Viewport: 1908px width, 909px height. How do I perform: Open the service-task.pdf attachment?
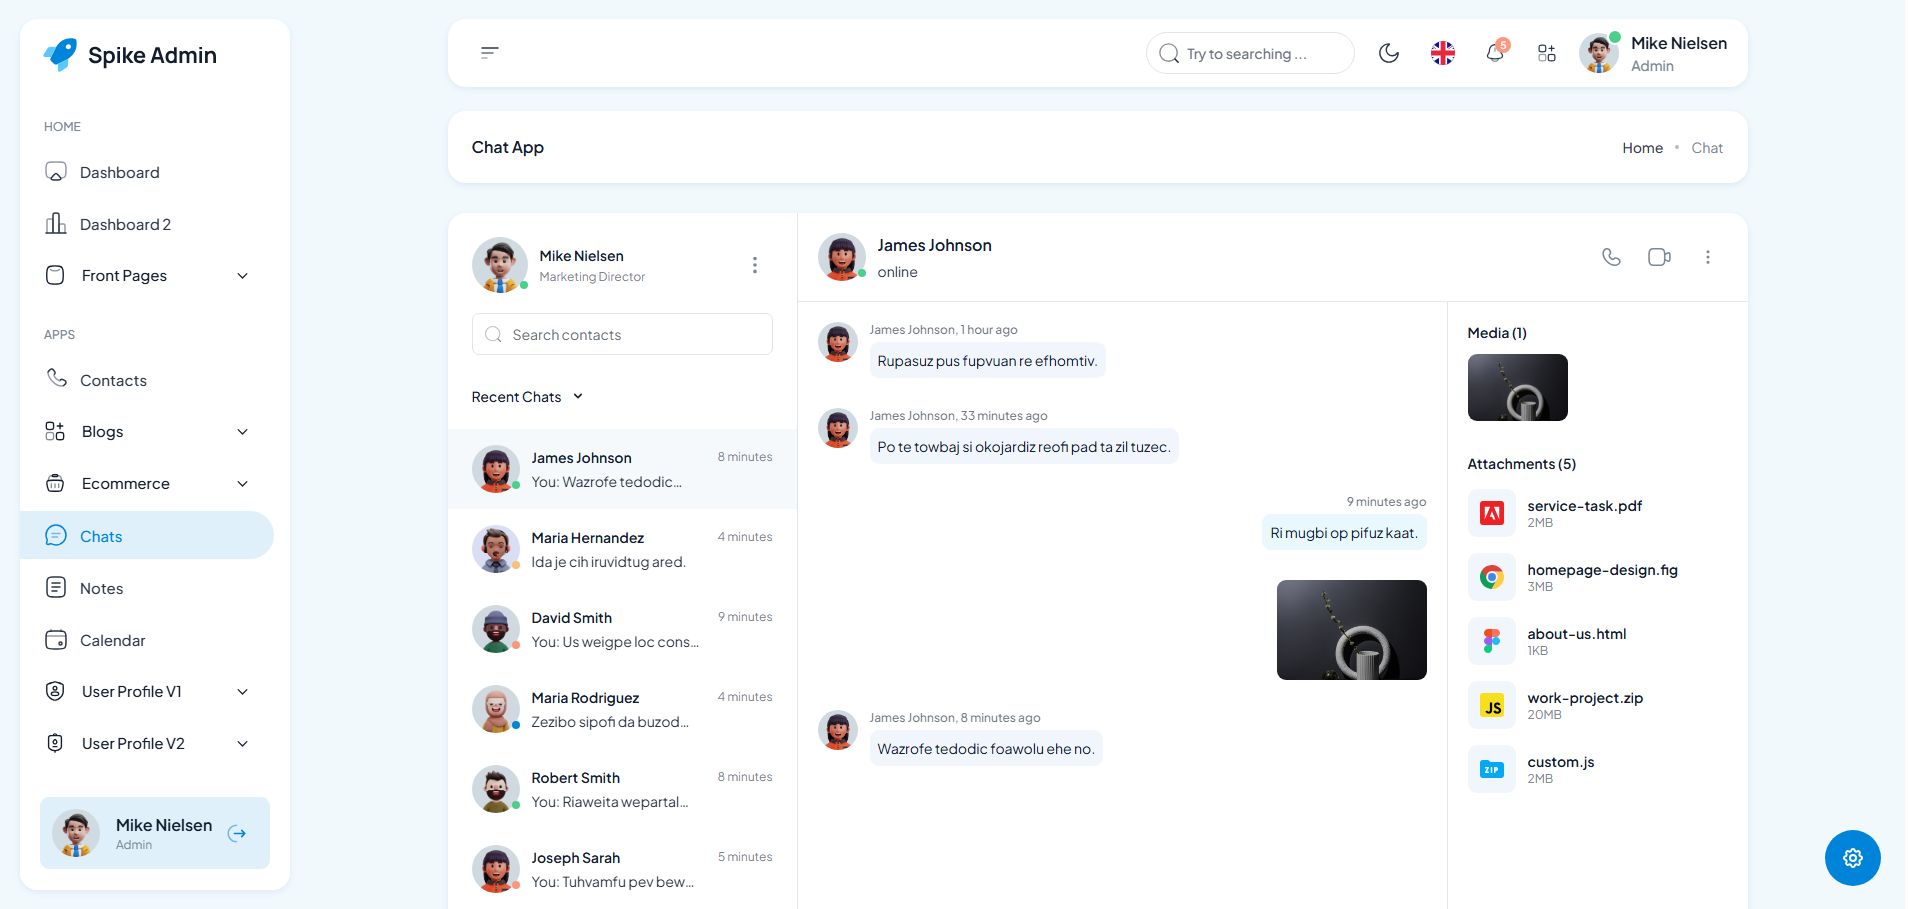[1584, 506]
